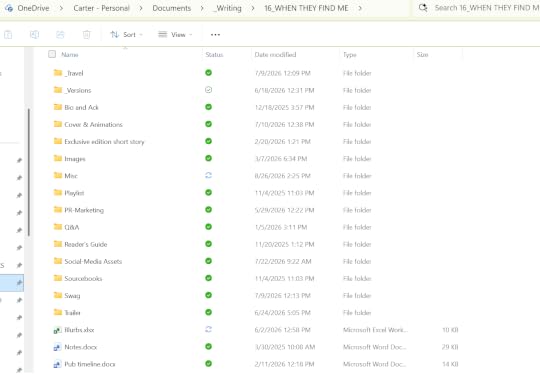Expand the chevron after OneDrive in breadcrumb

coord(61,8)
